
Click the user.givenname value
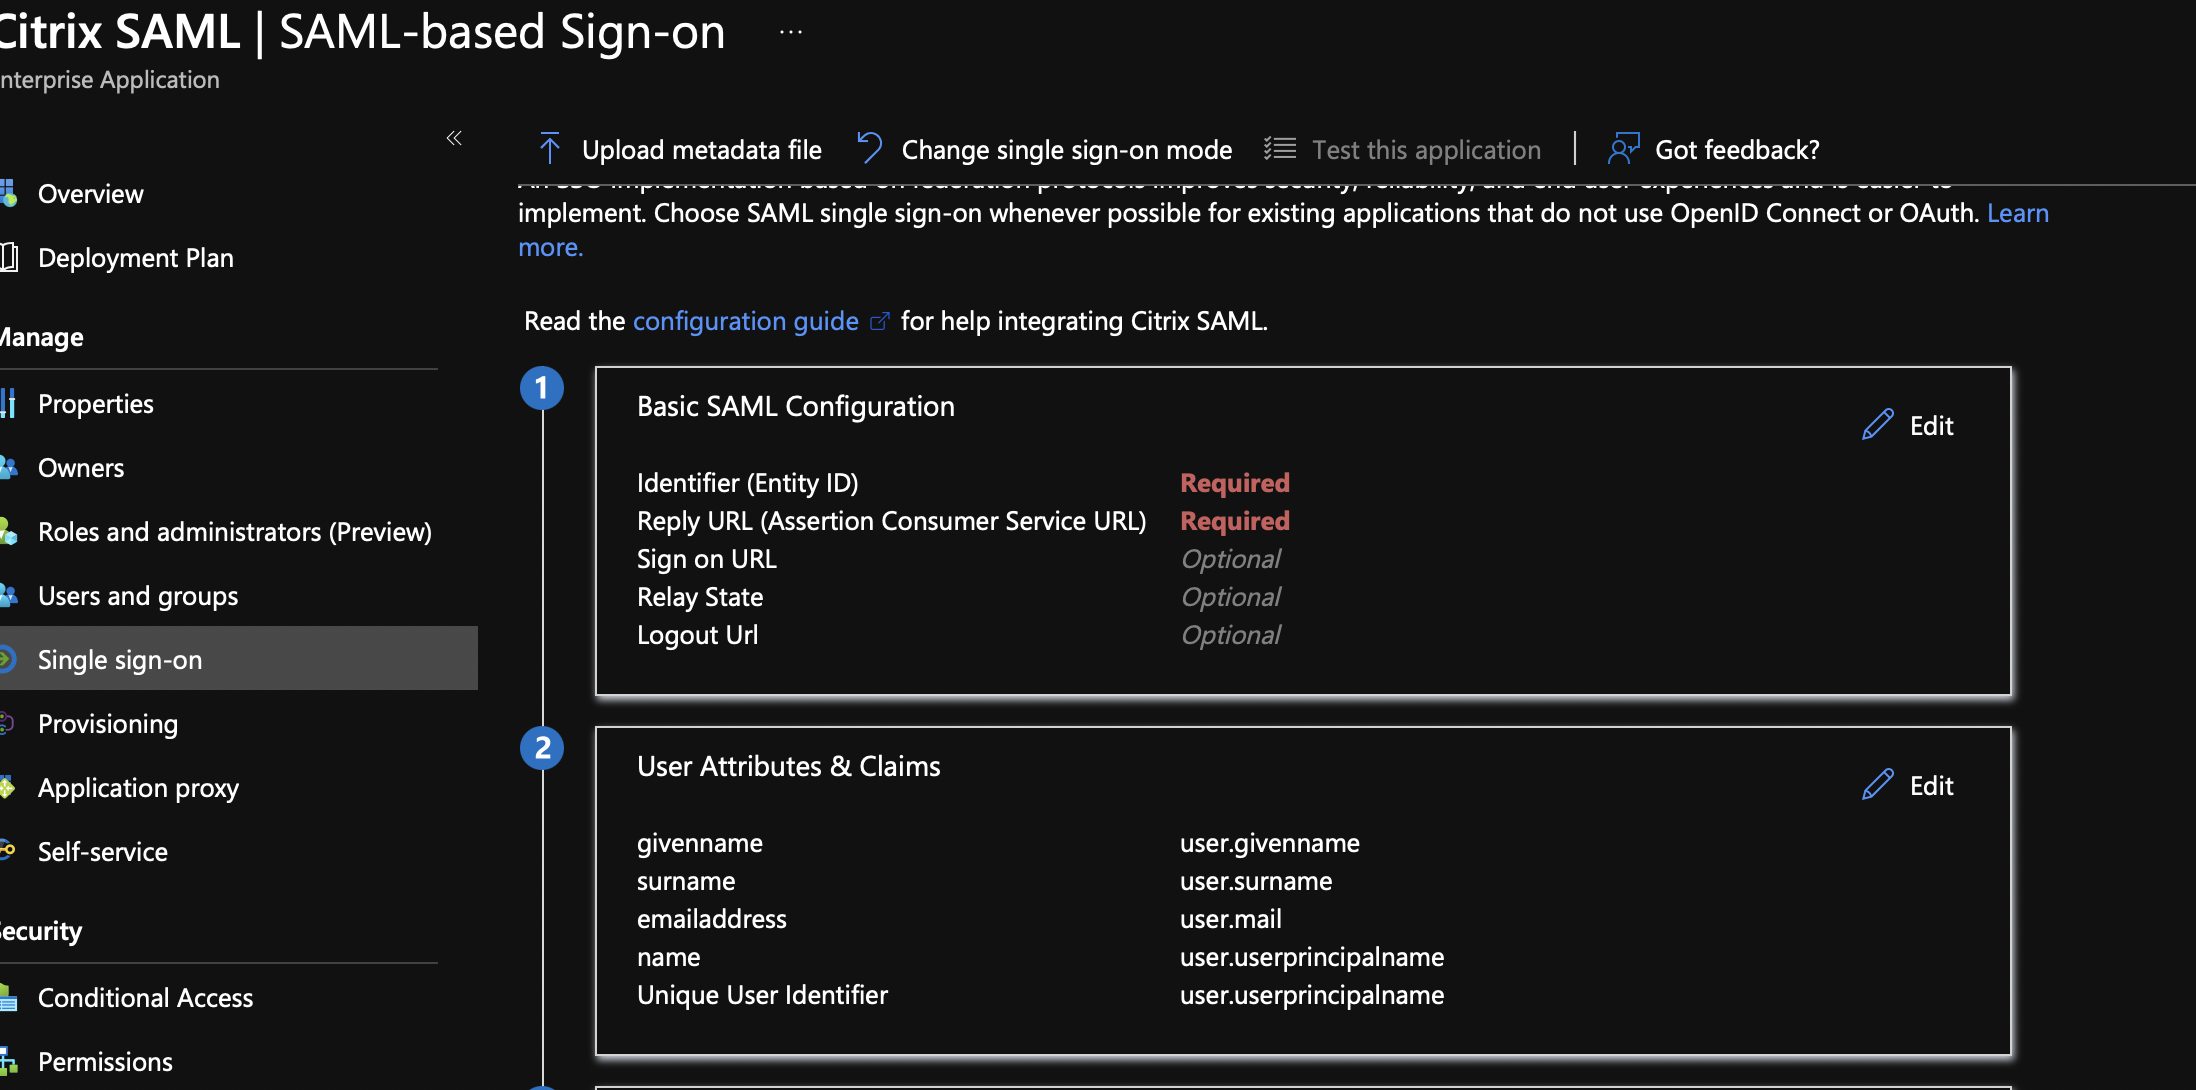pyautogui.click(x=1269, y=843)
